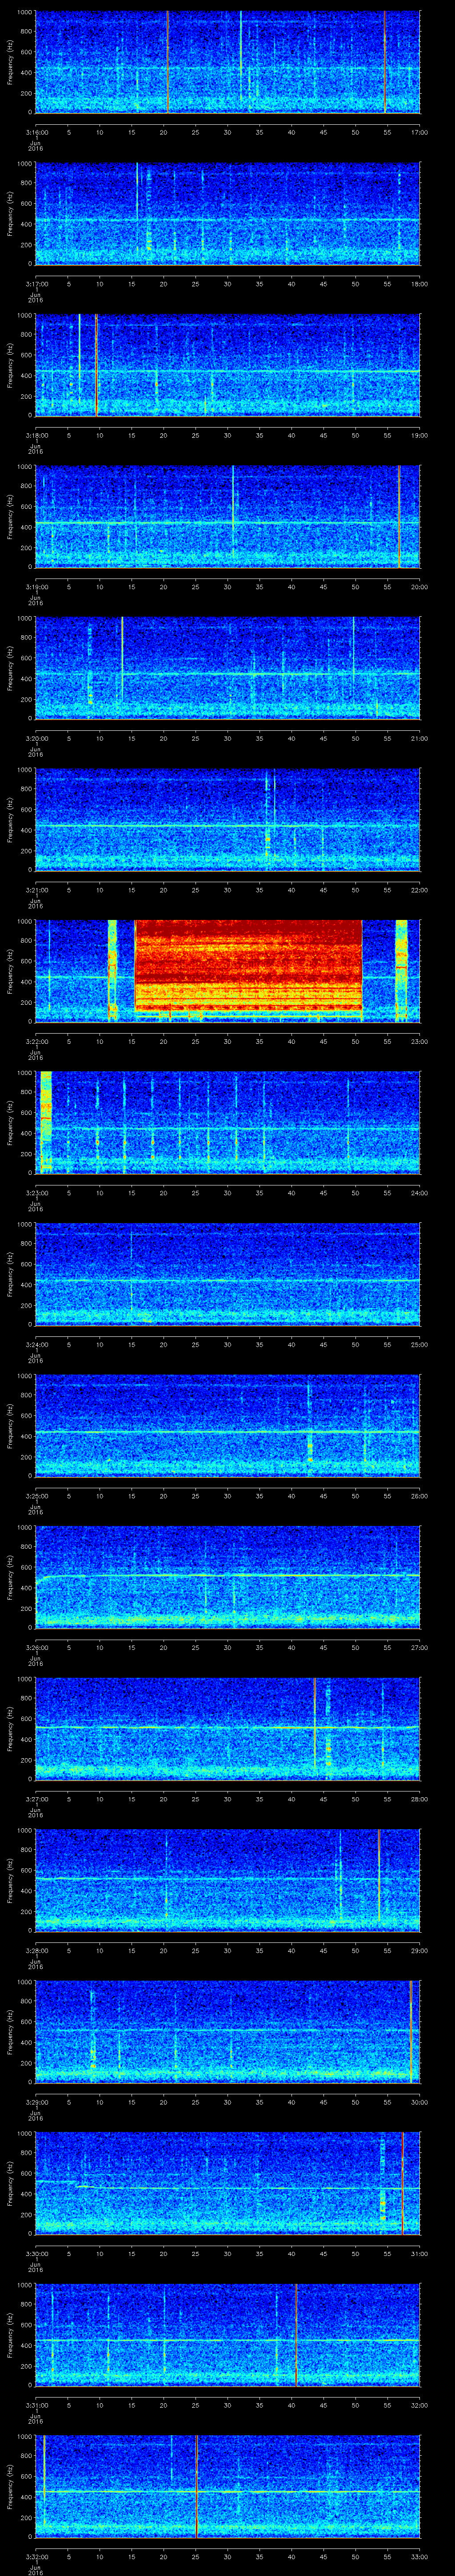Select the 27:00 end time label
455x2576 pixels.
[x=419, y=1647]
